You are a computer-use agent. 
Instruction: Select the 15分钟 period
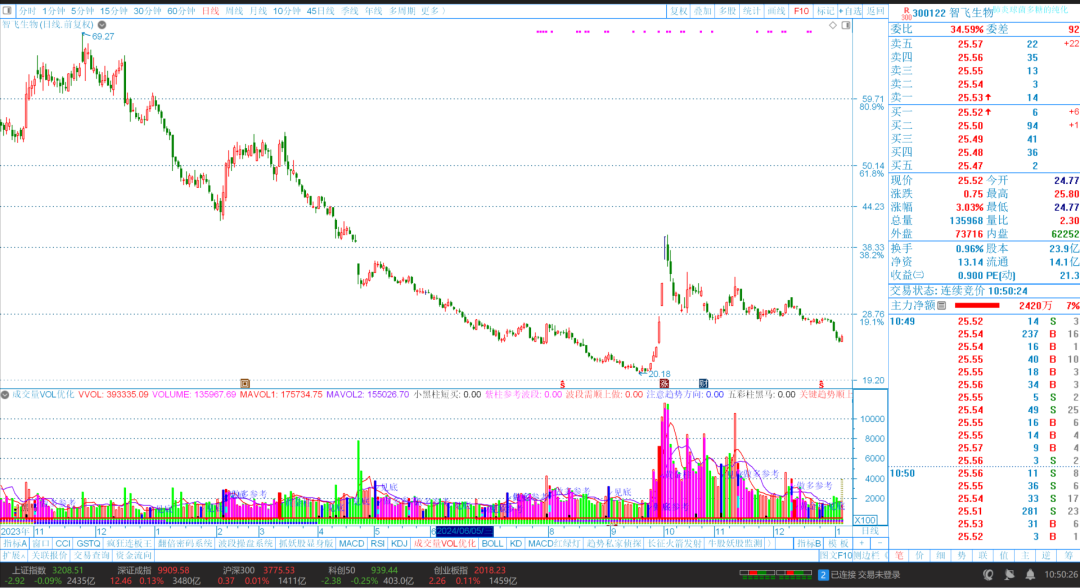pyautogui.click(x=114, y=11)
